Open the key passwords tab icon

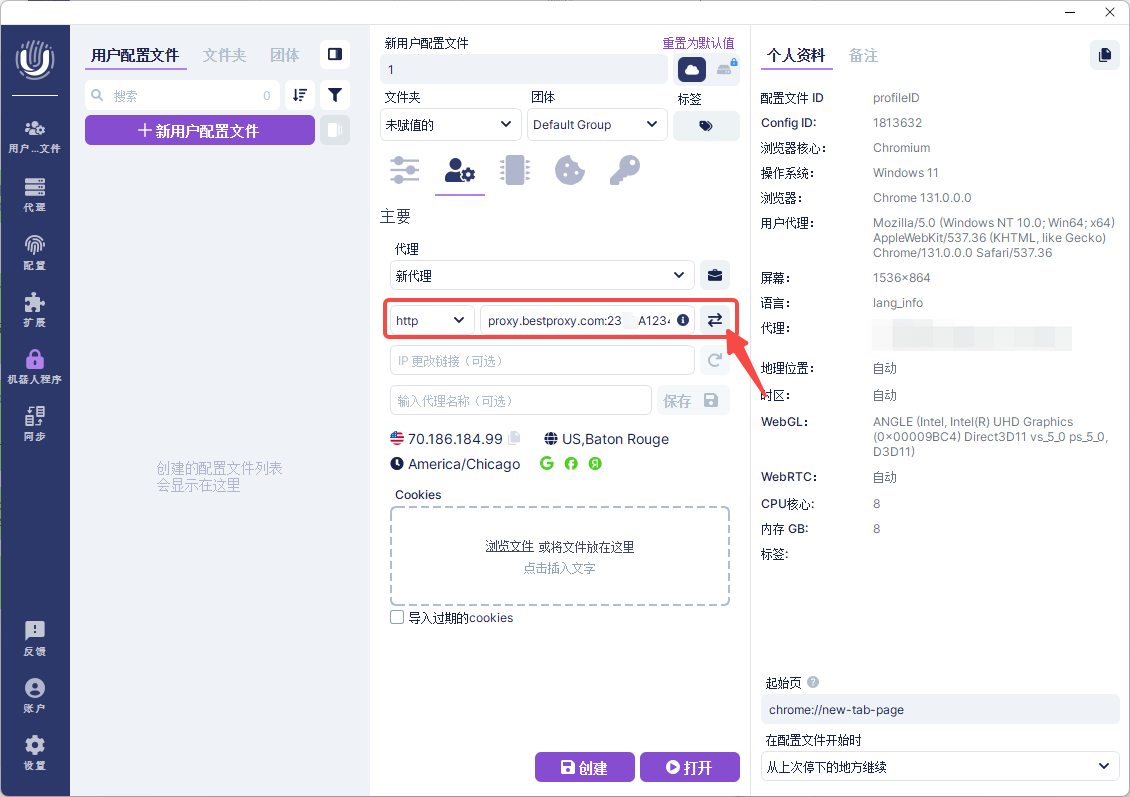[624, 170]
